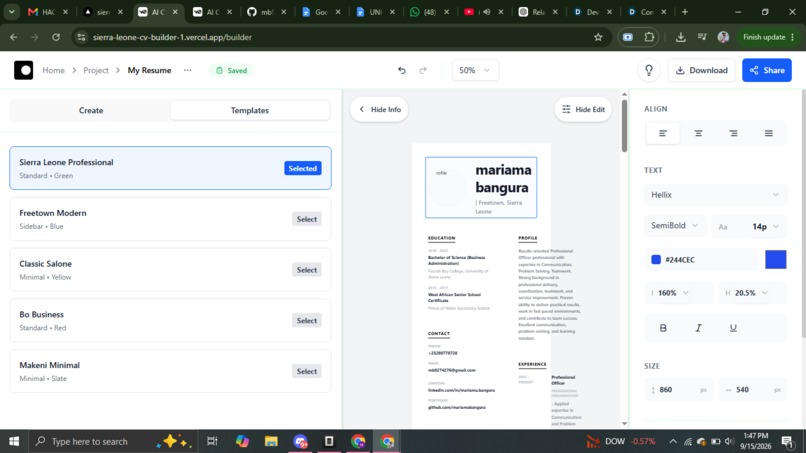Switch to the Templates tab
The image size is (806, 453).
coord(250,110)
